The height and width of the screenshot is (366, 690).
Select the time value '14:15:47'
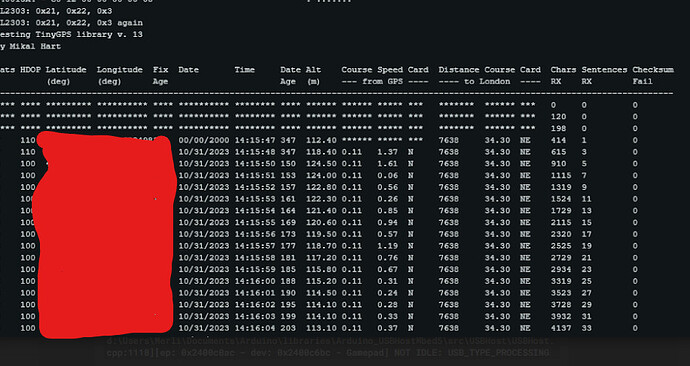tap(255, 140)
